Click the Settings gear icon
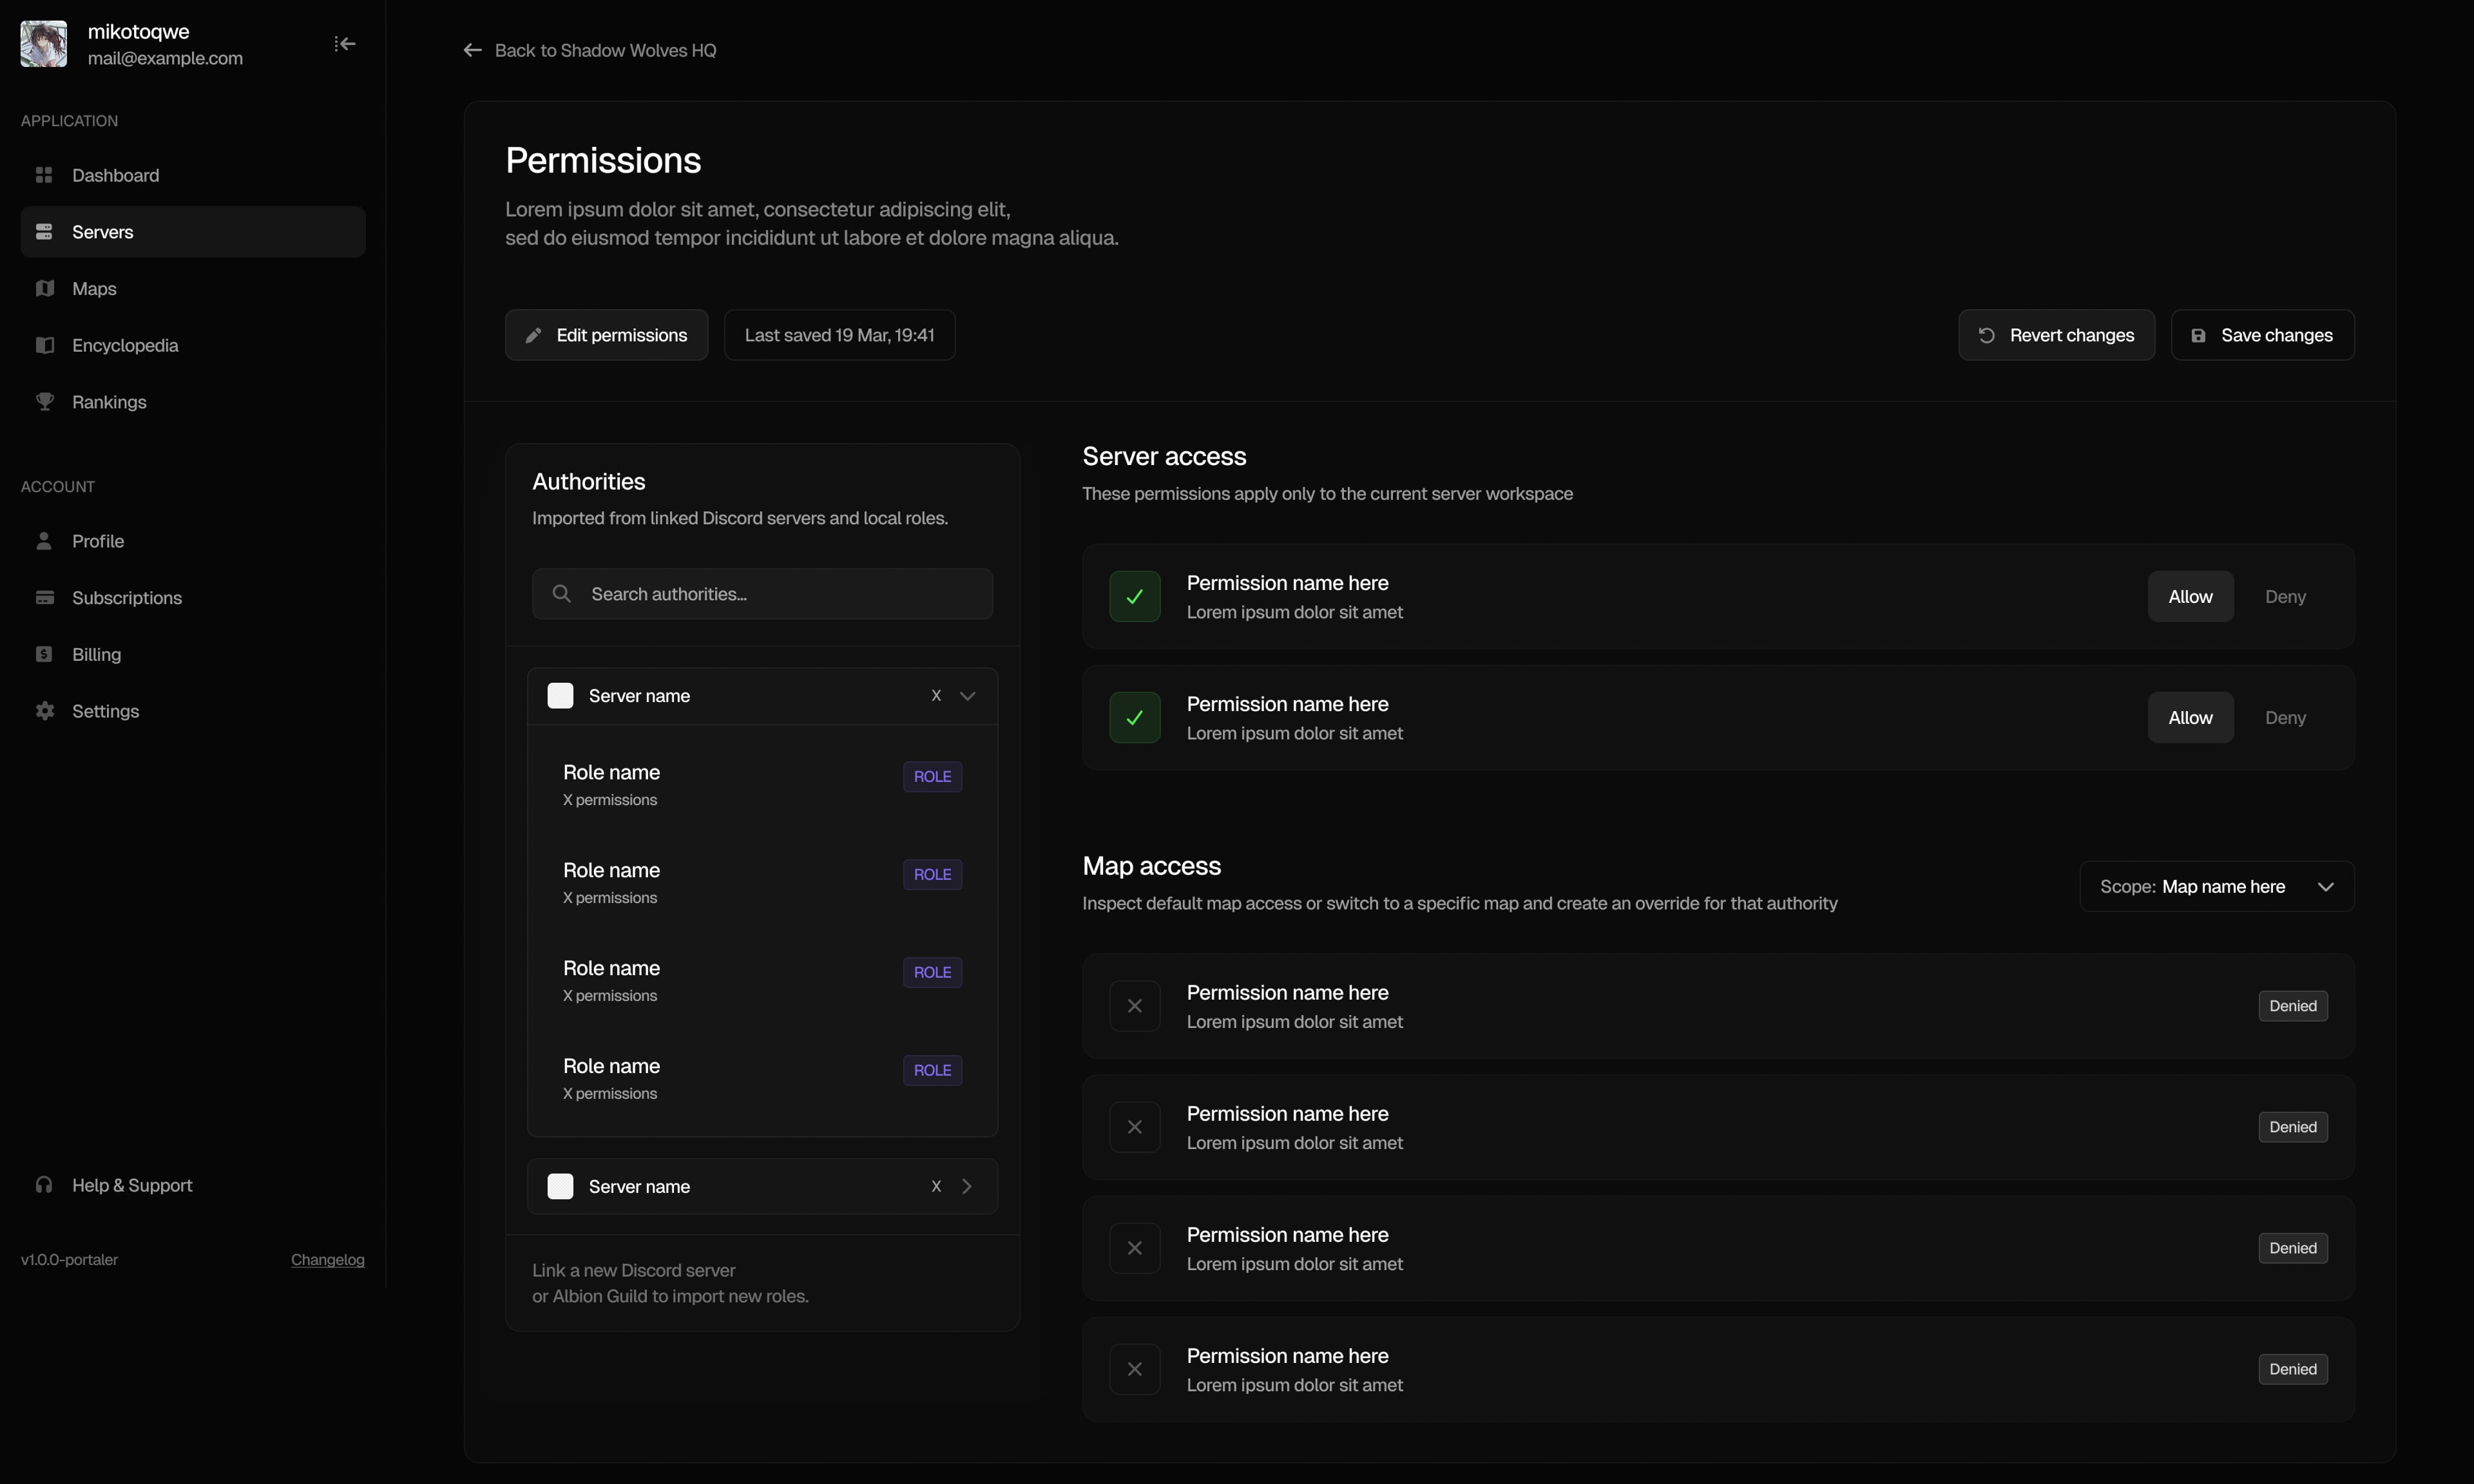 [x=44, y=711]
